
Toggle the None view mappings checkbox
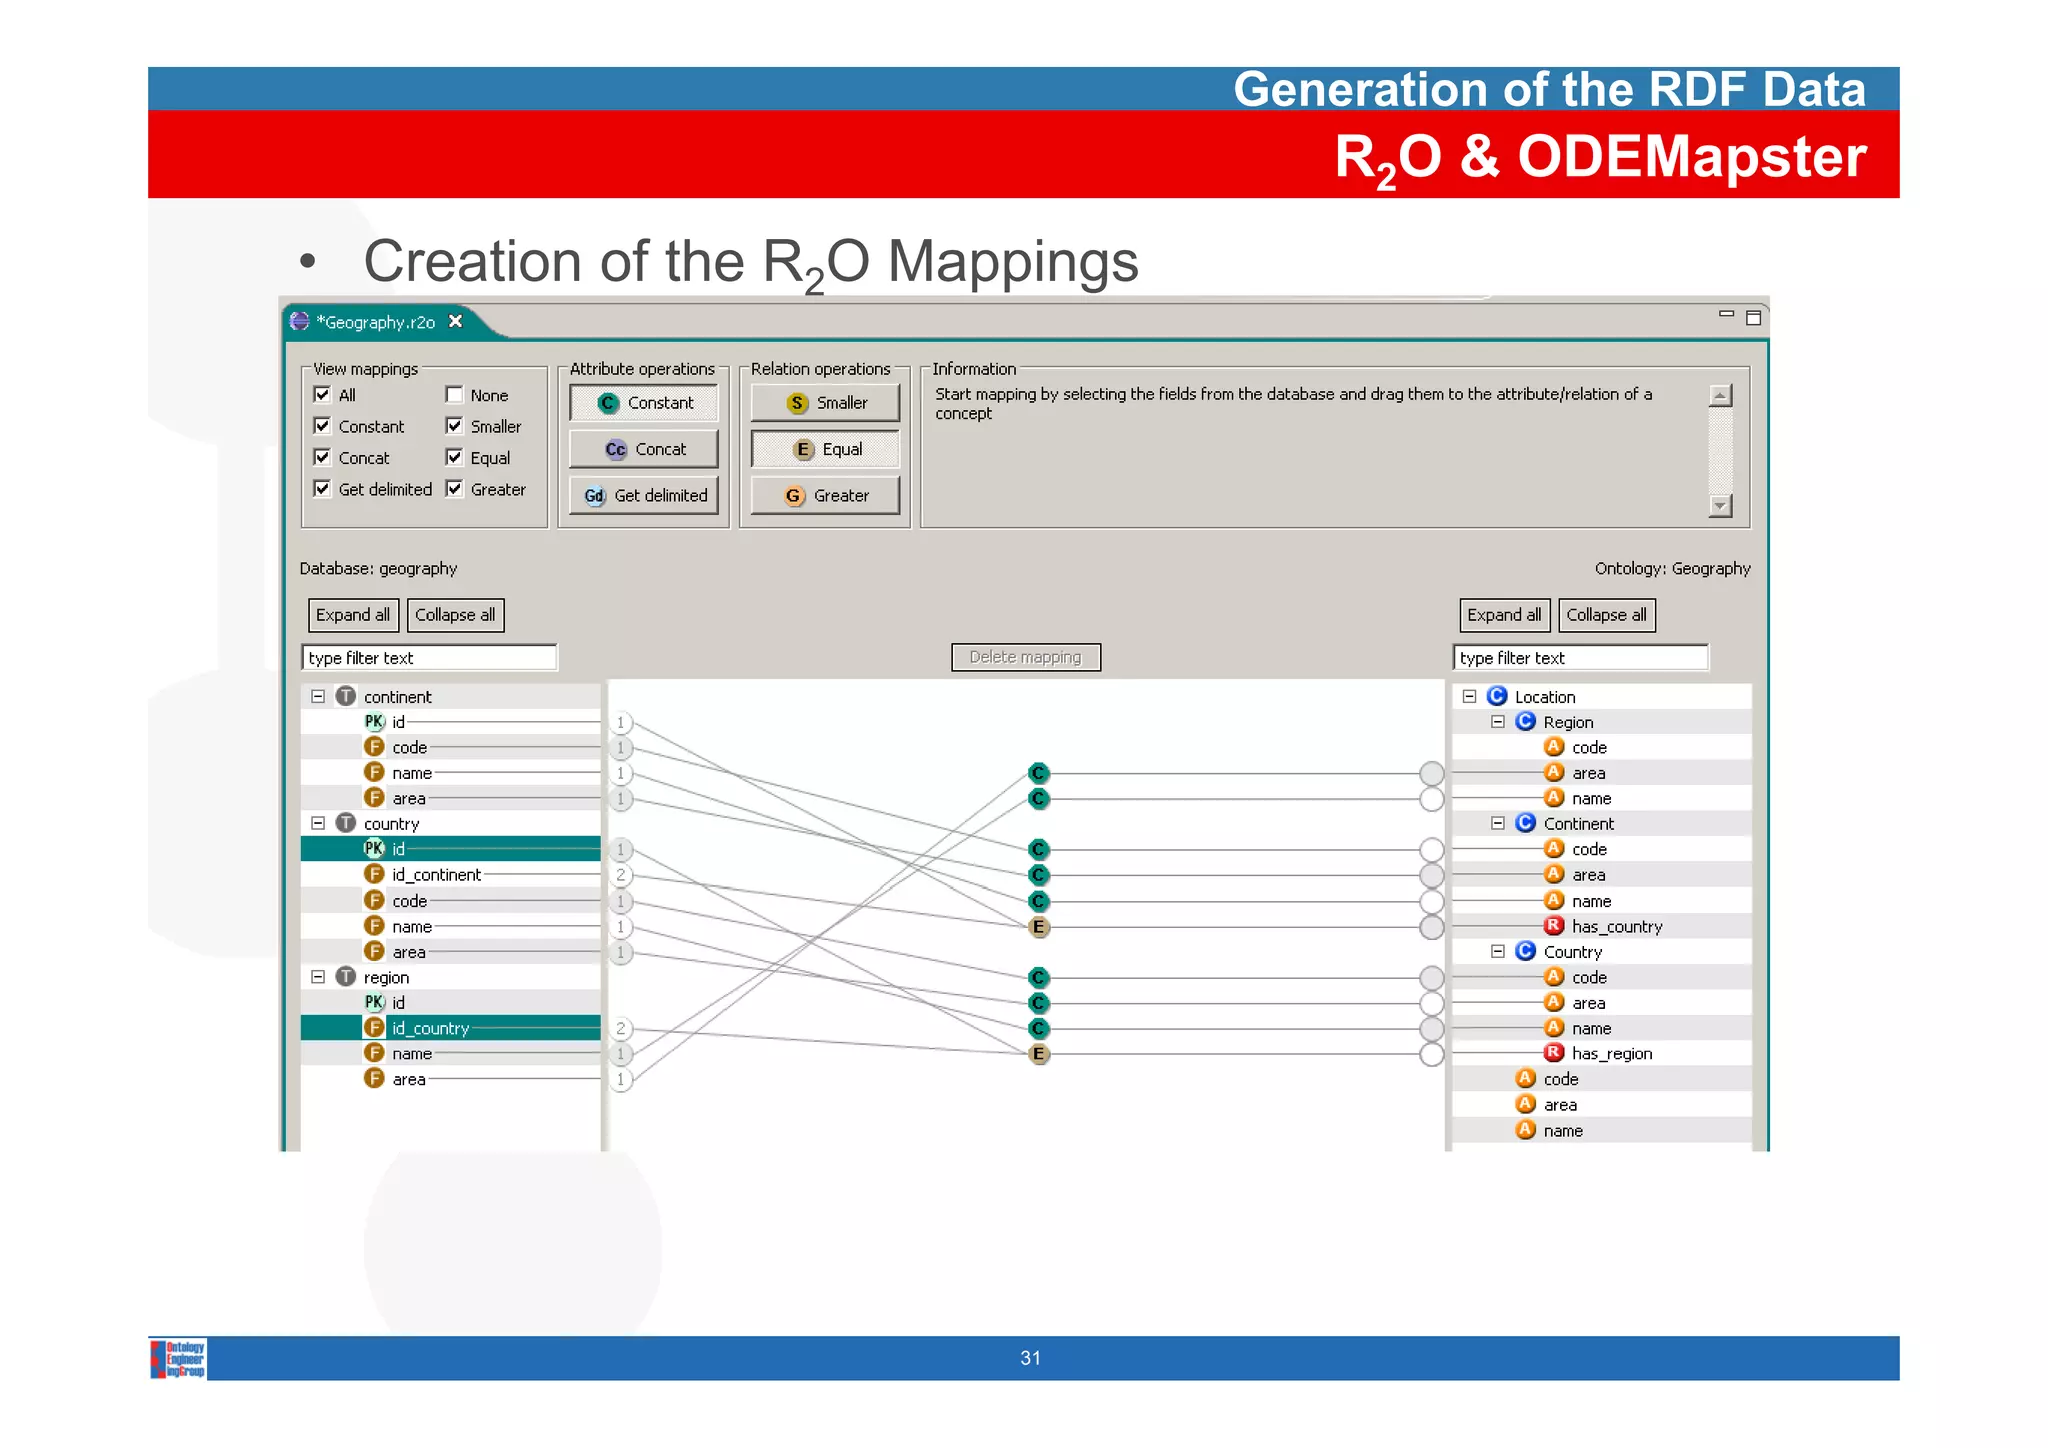pyautogui.click(x=454, y=394)
